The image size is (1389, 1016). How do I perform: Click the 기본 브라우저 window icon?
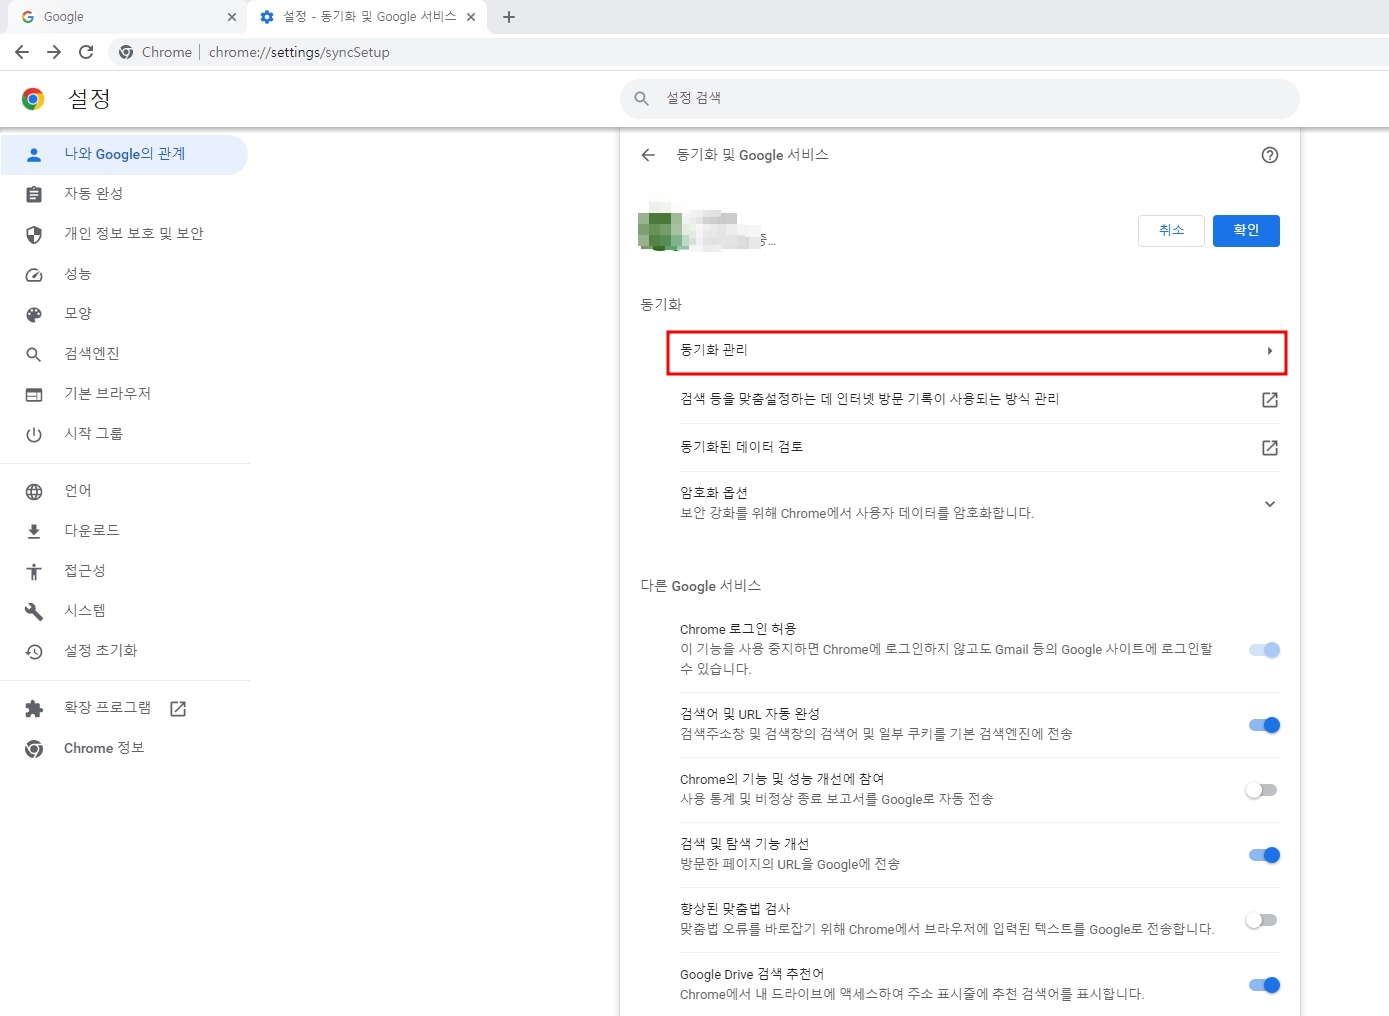pos(34,394)
